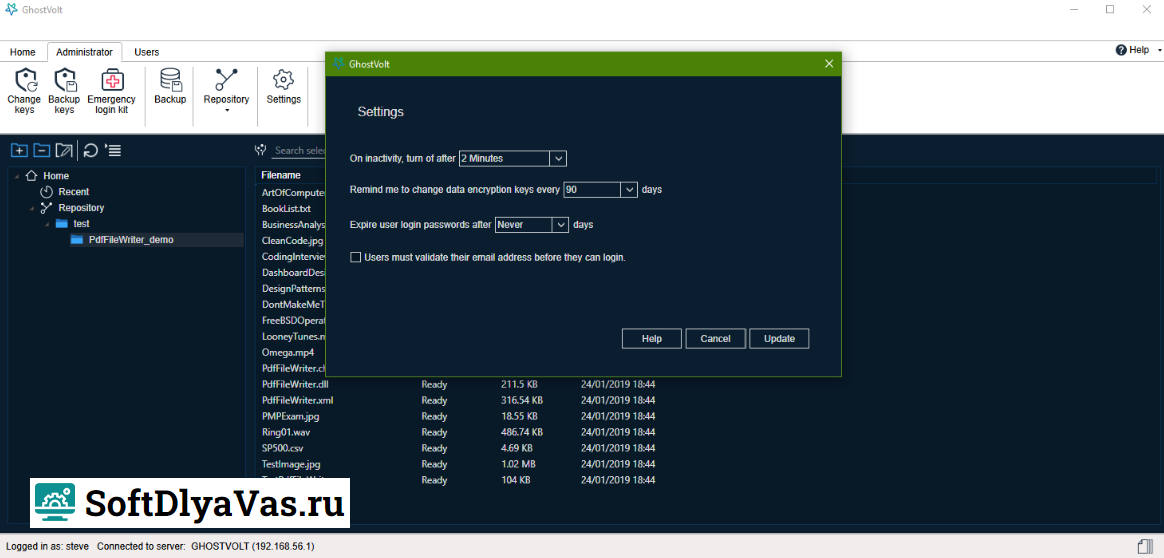The image size is (1164, 558).
Task: Click the 316.54 KB size cell
Action: point(523,400)
